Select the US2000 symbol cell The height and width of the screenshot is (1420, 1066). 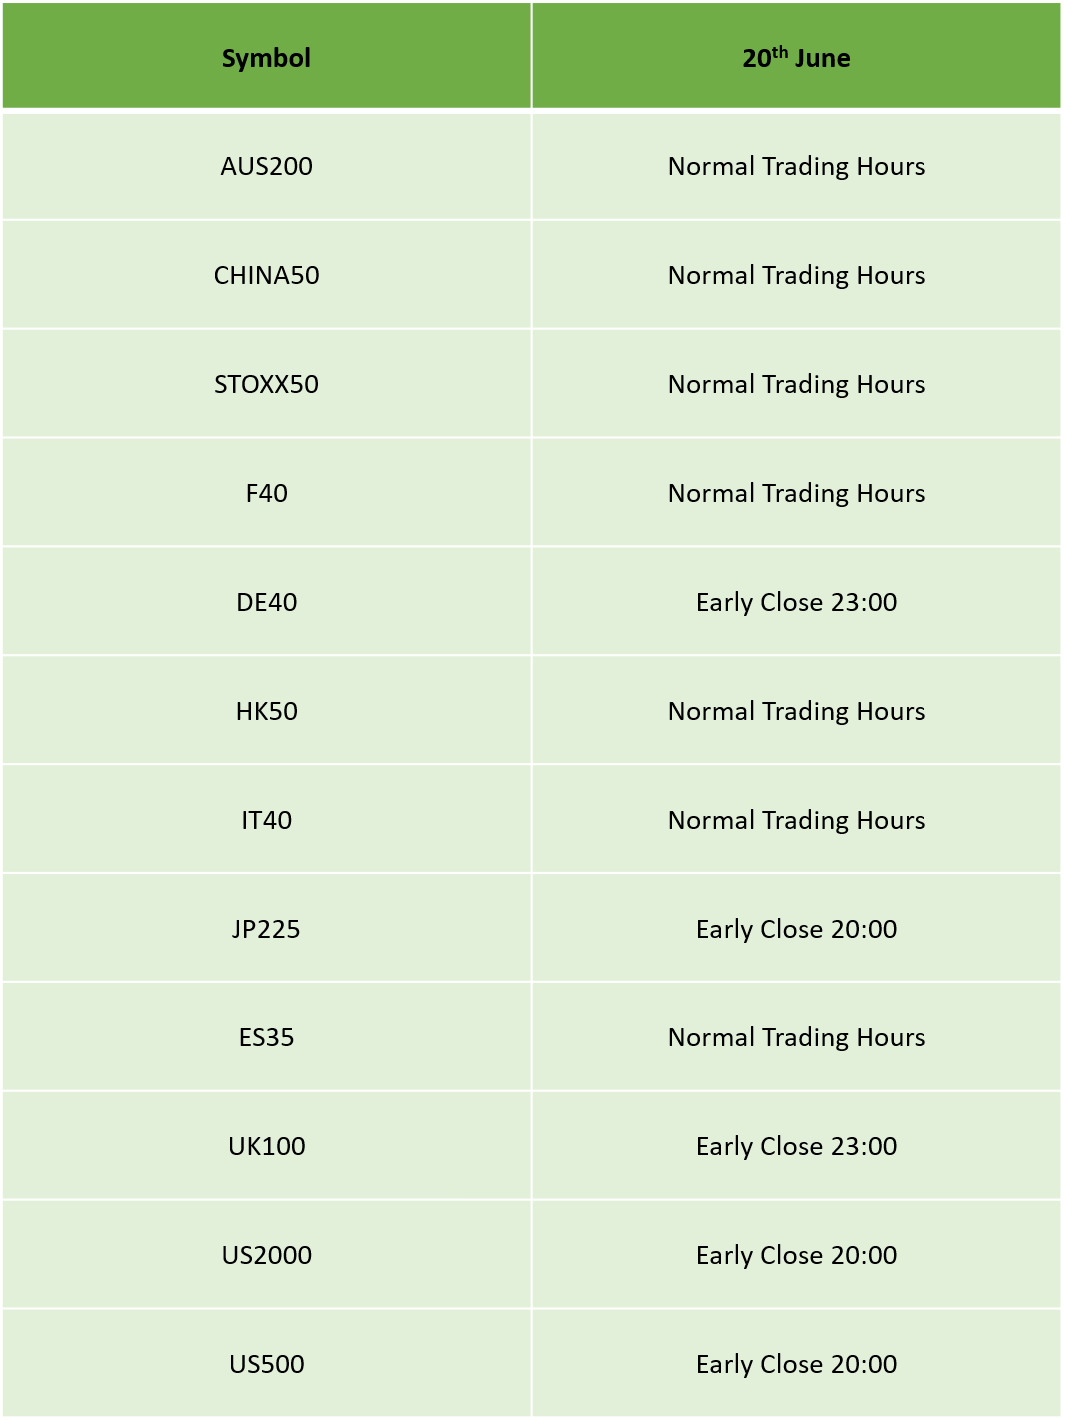tap(266, 1255)
